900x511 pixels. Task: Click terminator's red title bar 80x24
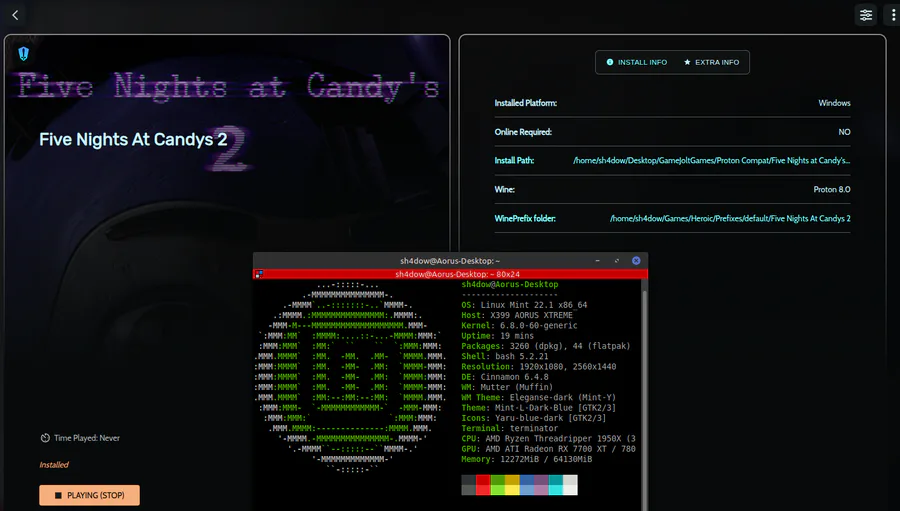(x=451, y=274)
